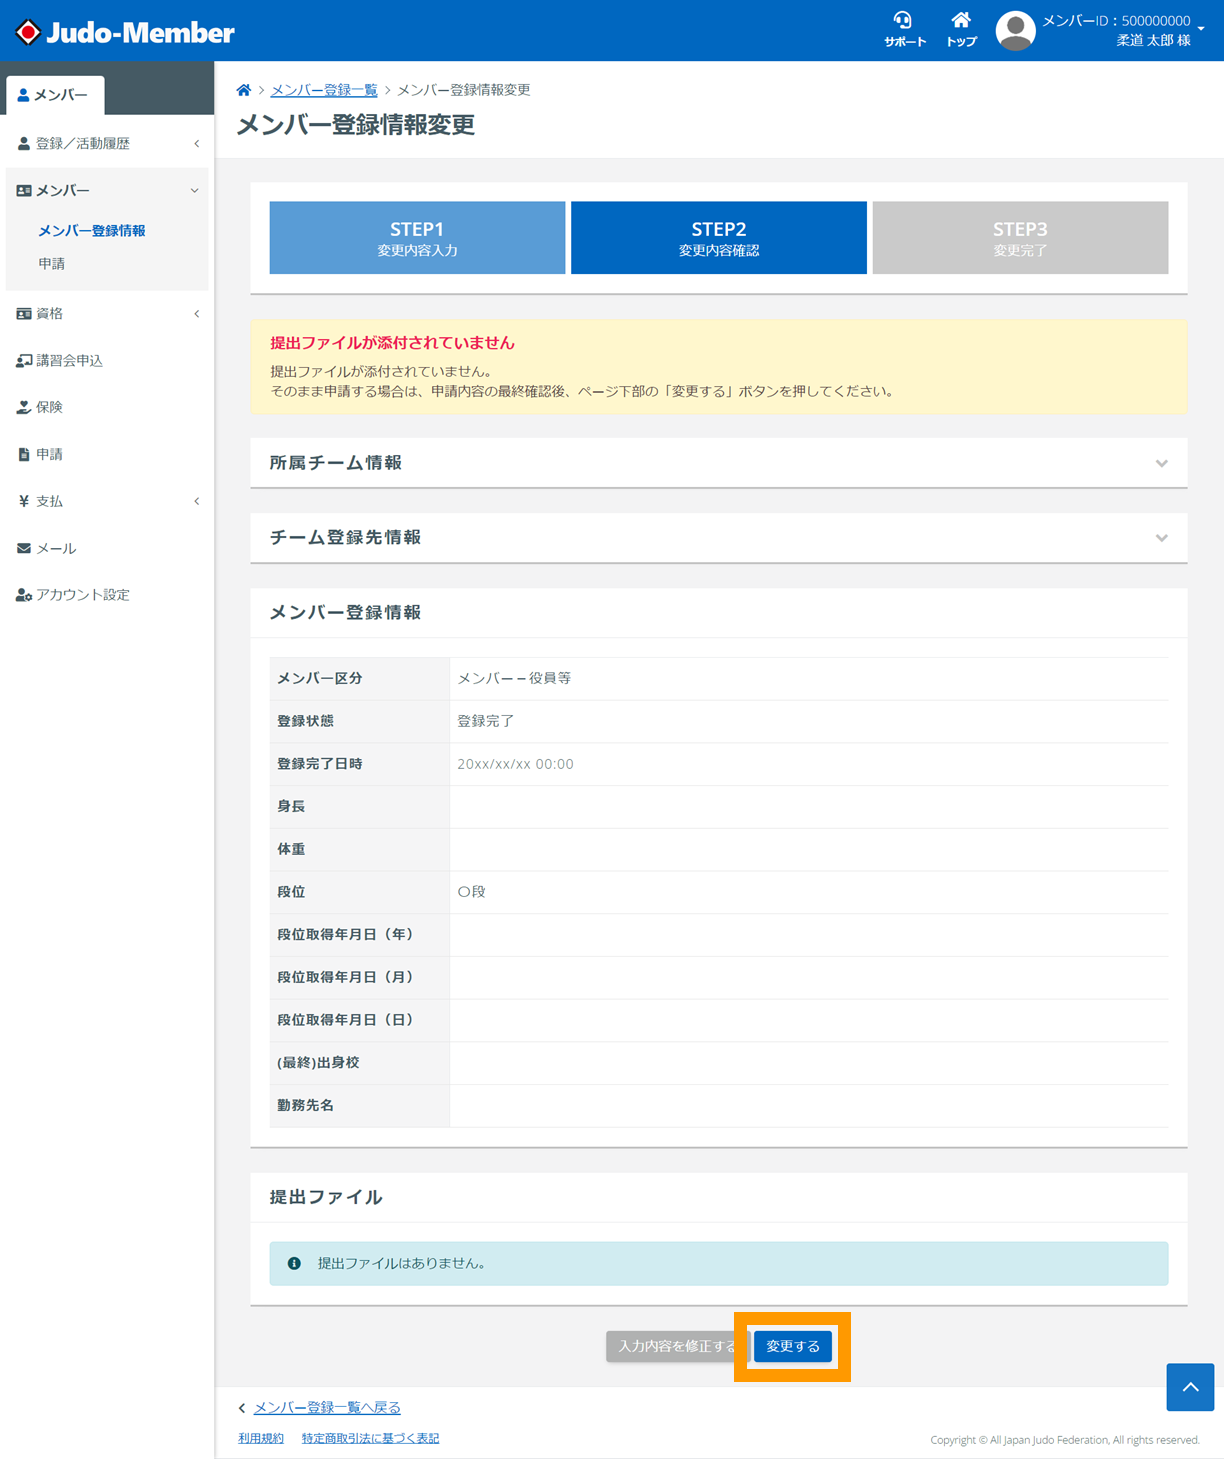This screenshot has width=1224, height=1459.
Task: Click the scroll-to-top arrow button
Action: (x=1190, y=1387)
